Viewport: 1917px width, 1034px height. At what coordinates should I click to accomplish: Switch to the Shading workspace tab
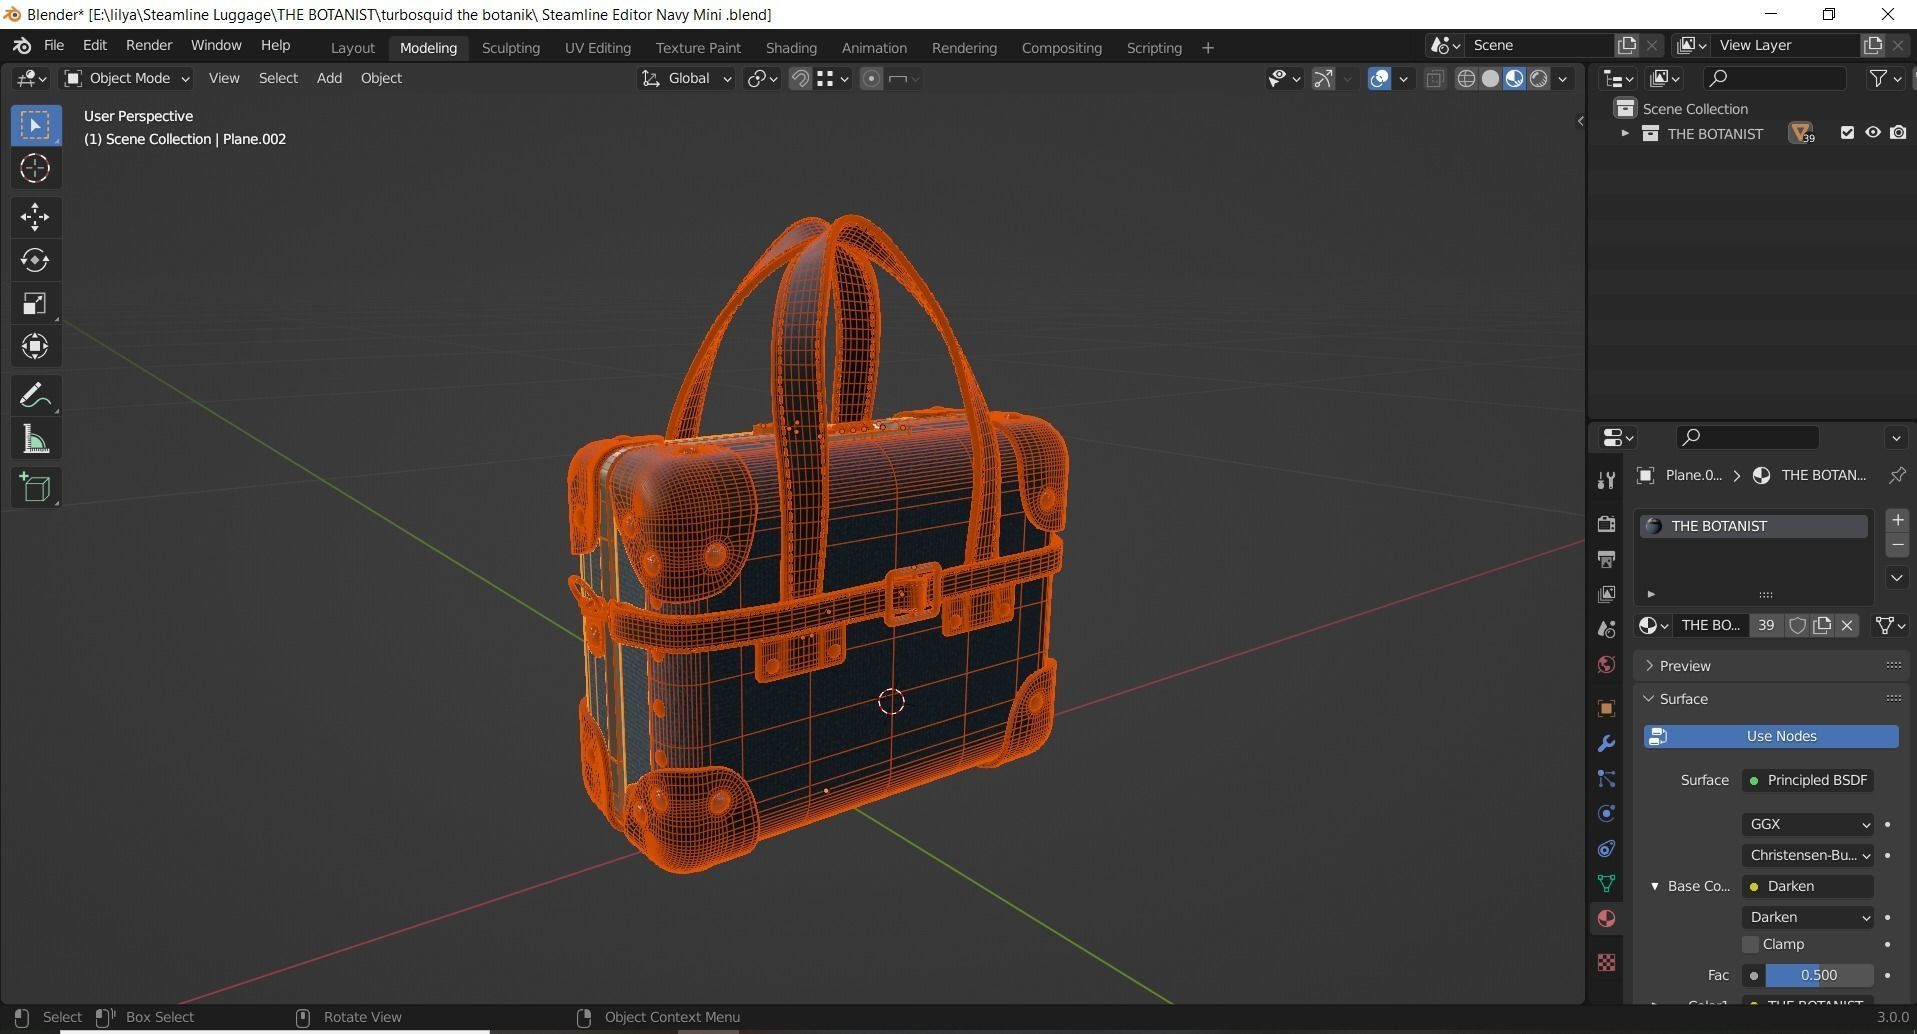pos(791,48)
